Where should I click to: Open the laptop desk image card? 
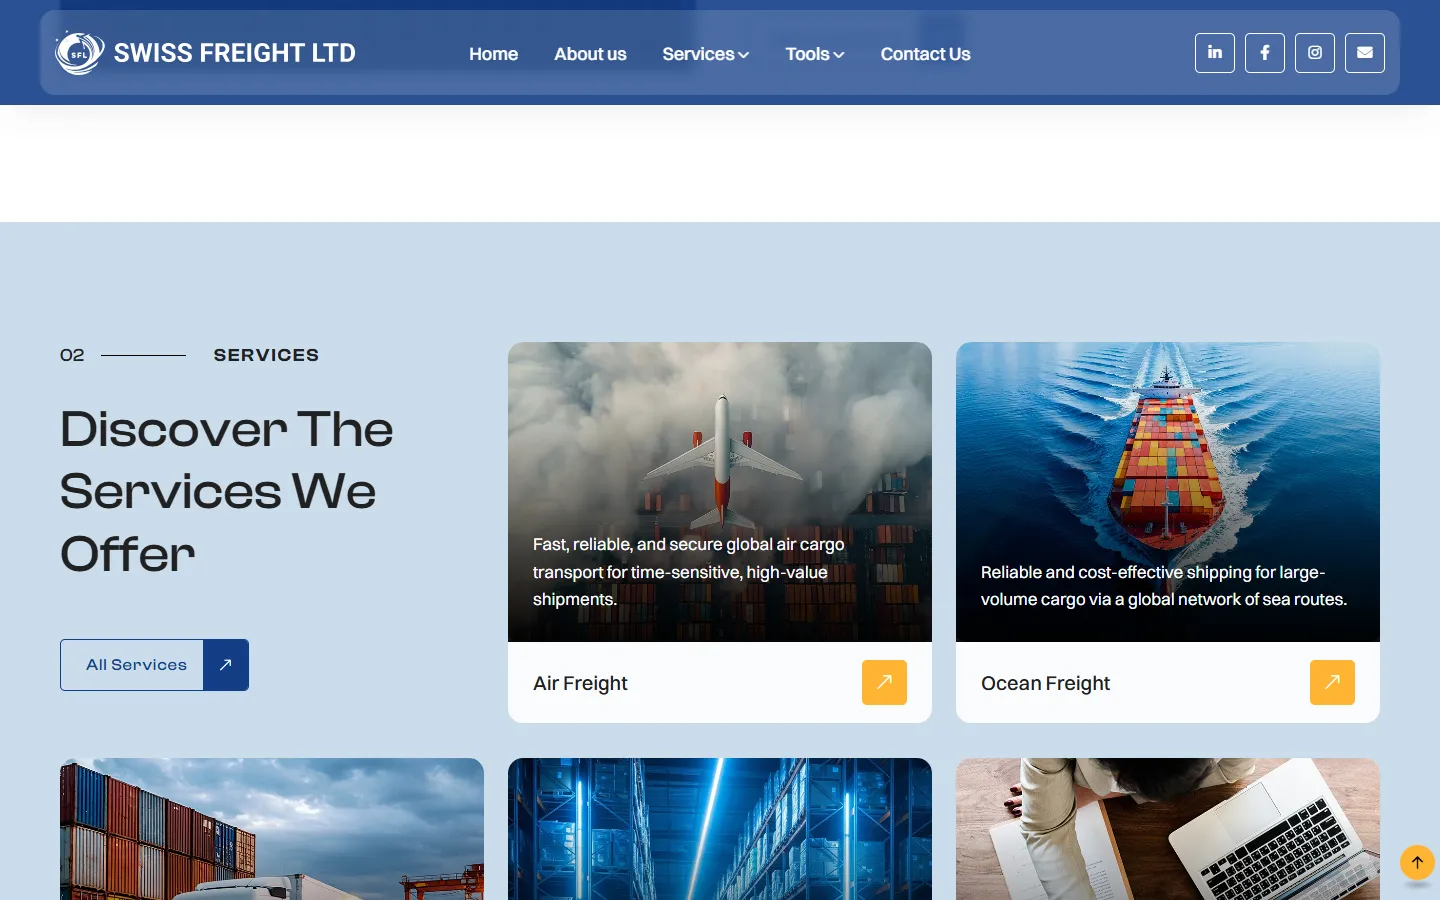(x=1168, y=829)
